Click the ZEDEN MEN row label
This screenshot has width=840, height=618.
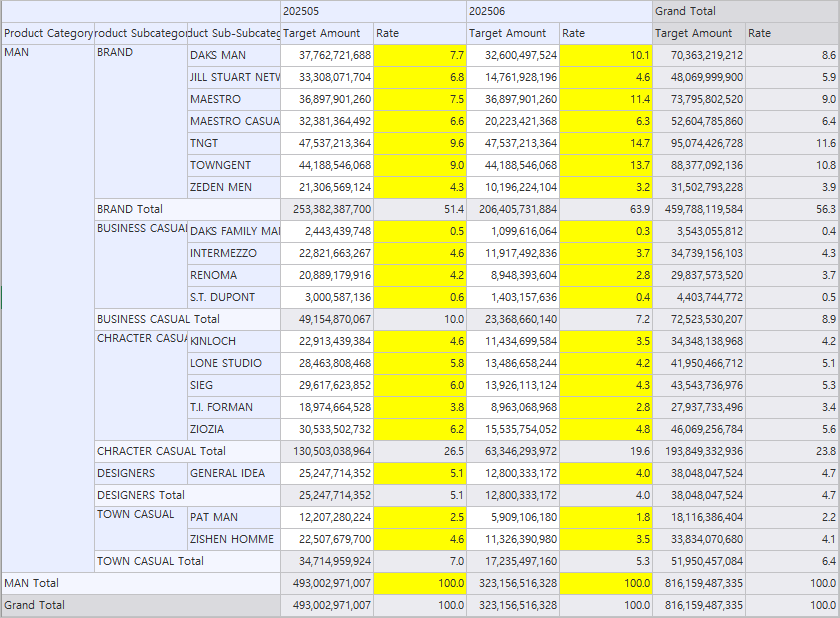pyautogui.click(x=234, y=187)
